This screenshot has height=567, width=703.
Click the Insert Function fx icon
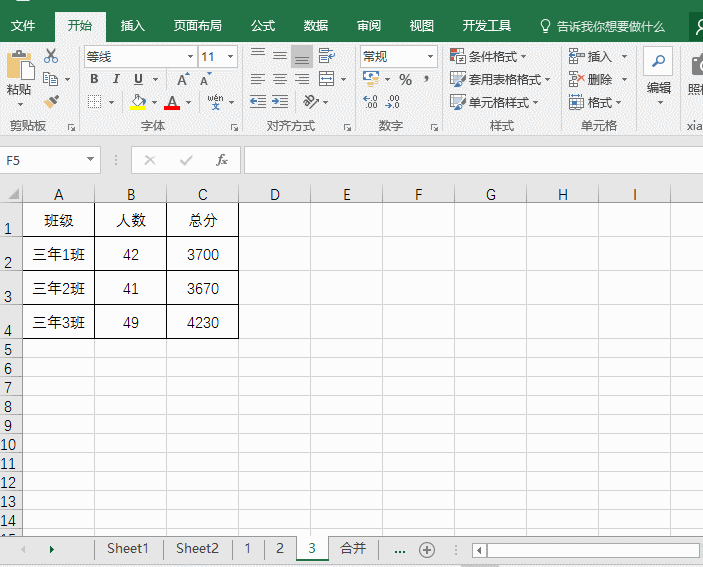[222, 160]
